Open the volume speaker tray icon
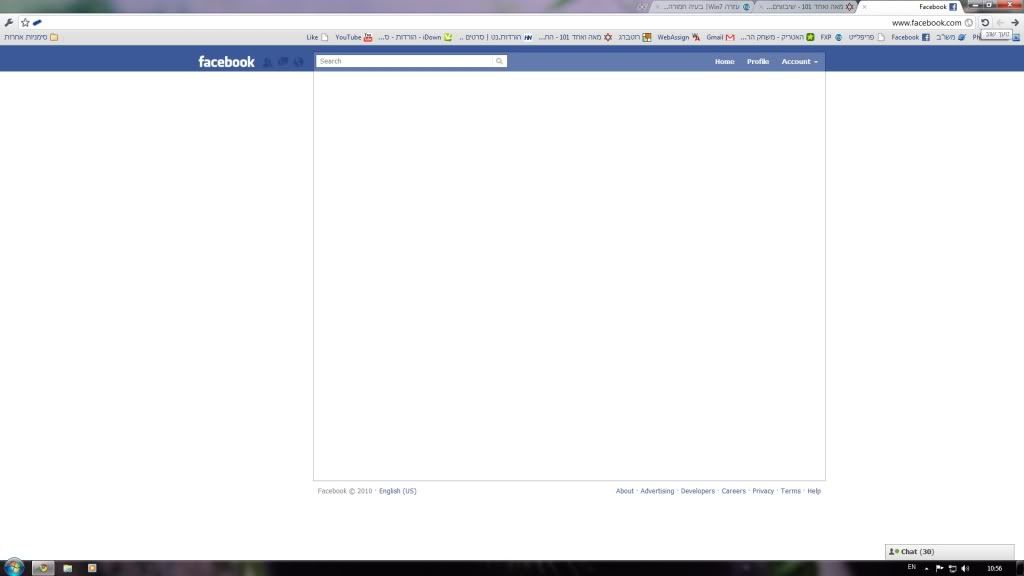Image resolution: width=1024 pixels, height=576 pixels. coord(965,568)
